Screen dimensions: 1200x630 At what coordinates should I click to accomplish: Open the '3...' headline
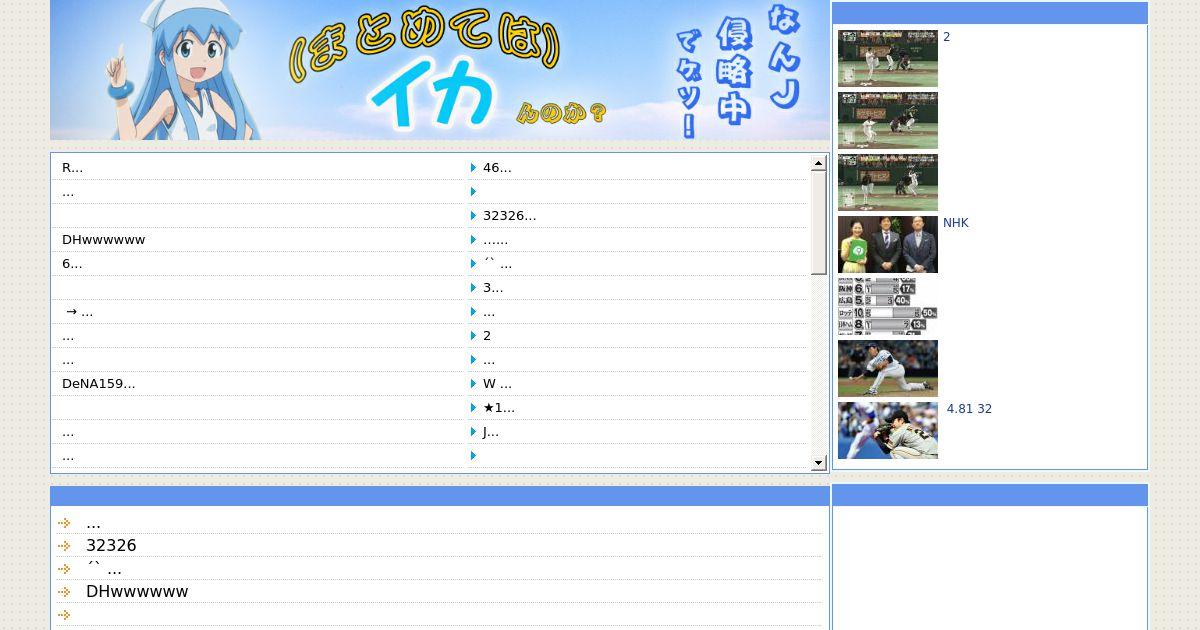coord(493,288)
